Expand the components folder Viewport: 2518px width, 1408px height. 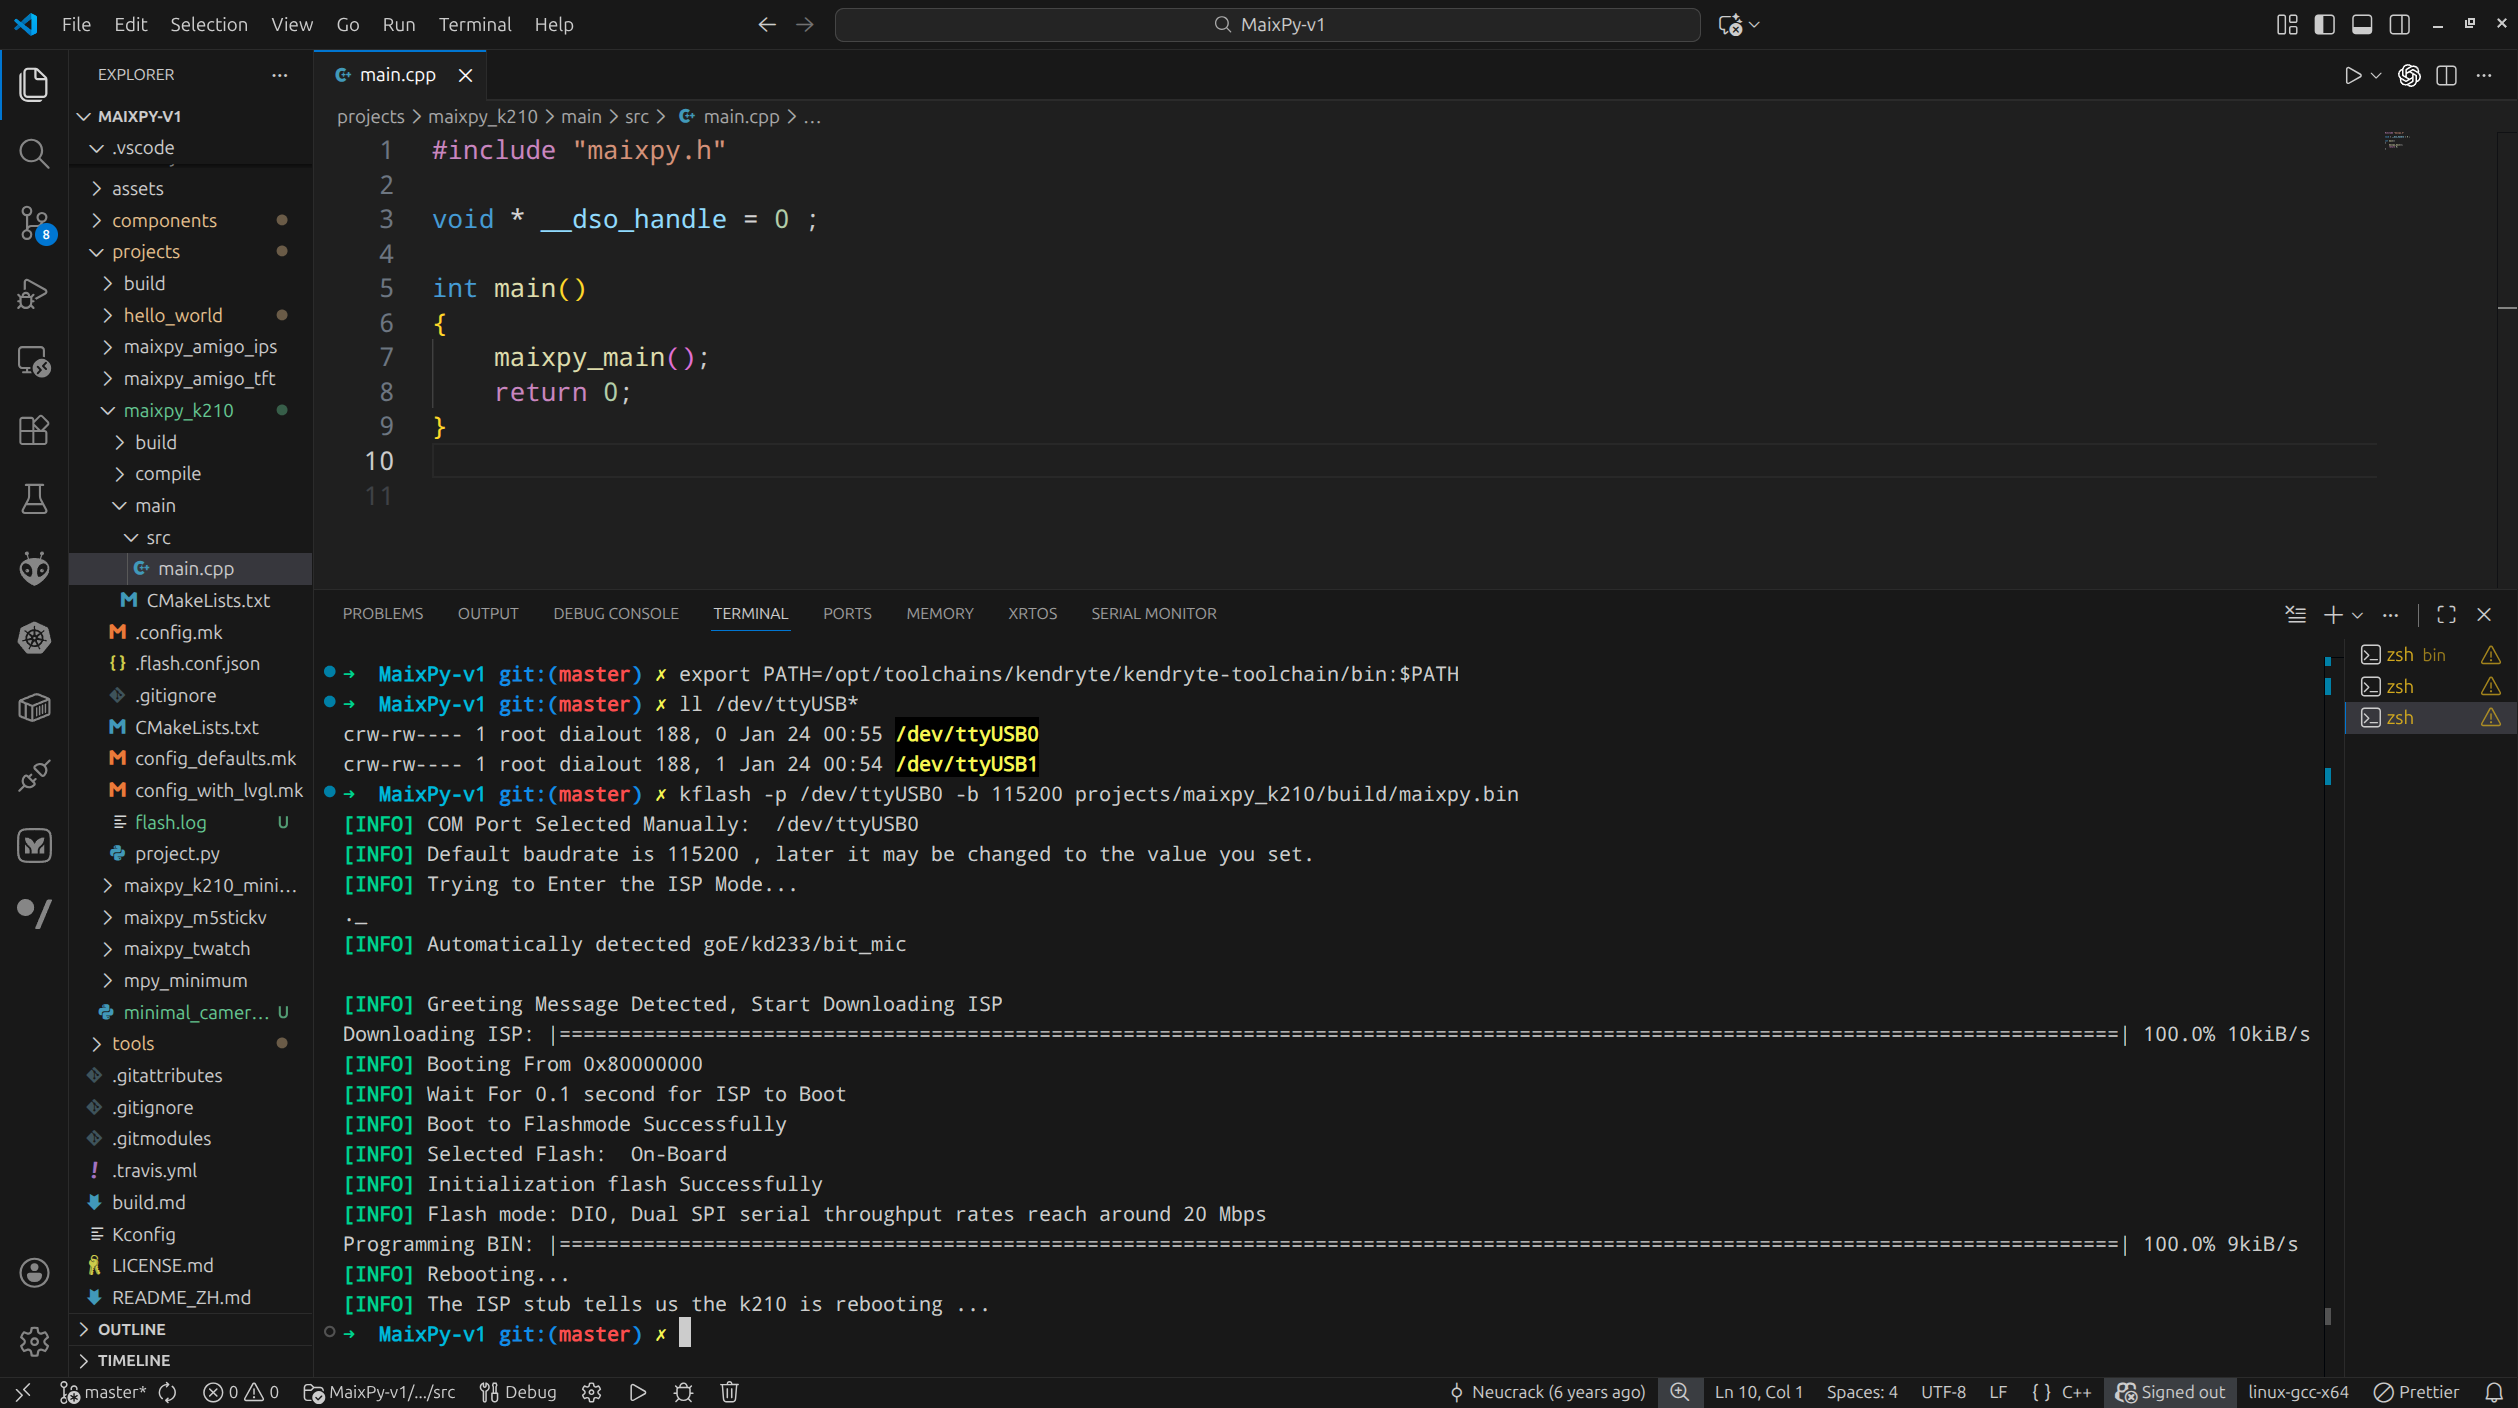(164, 220)
